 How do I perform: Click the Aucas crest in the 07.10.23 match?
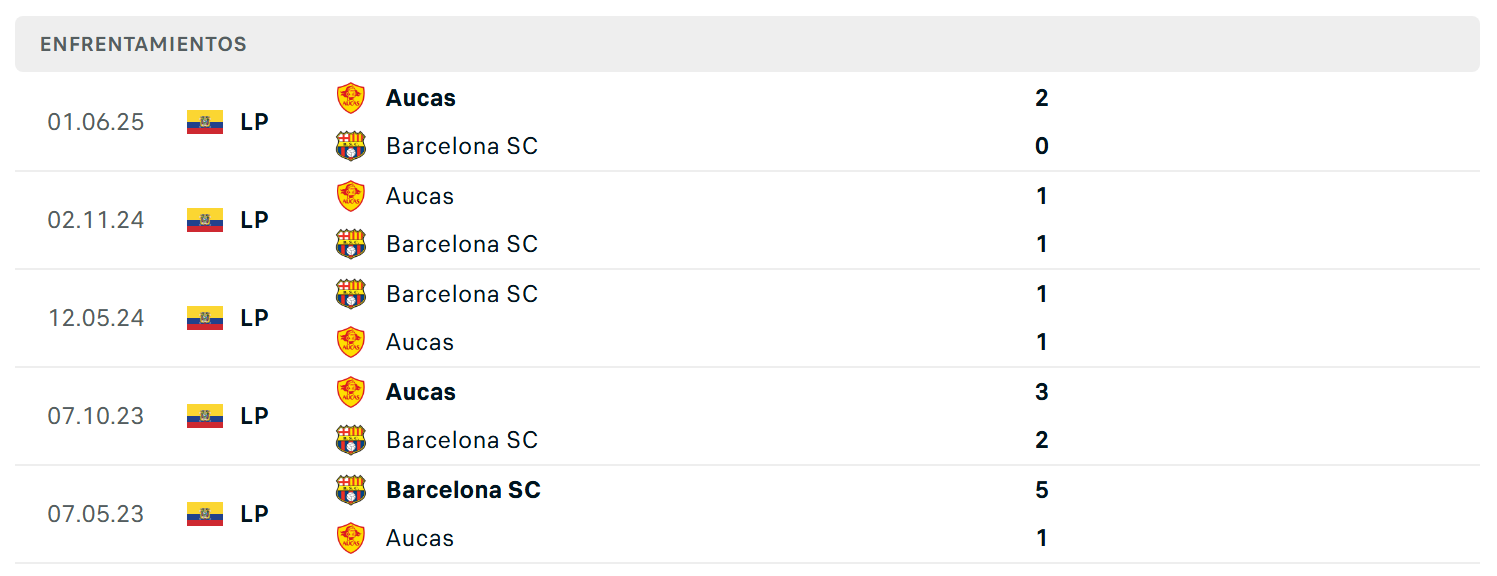click(x=351, y=392)
